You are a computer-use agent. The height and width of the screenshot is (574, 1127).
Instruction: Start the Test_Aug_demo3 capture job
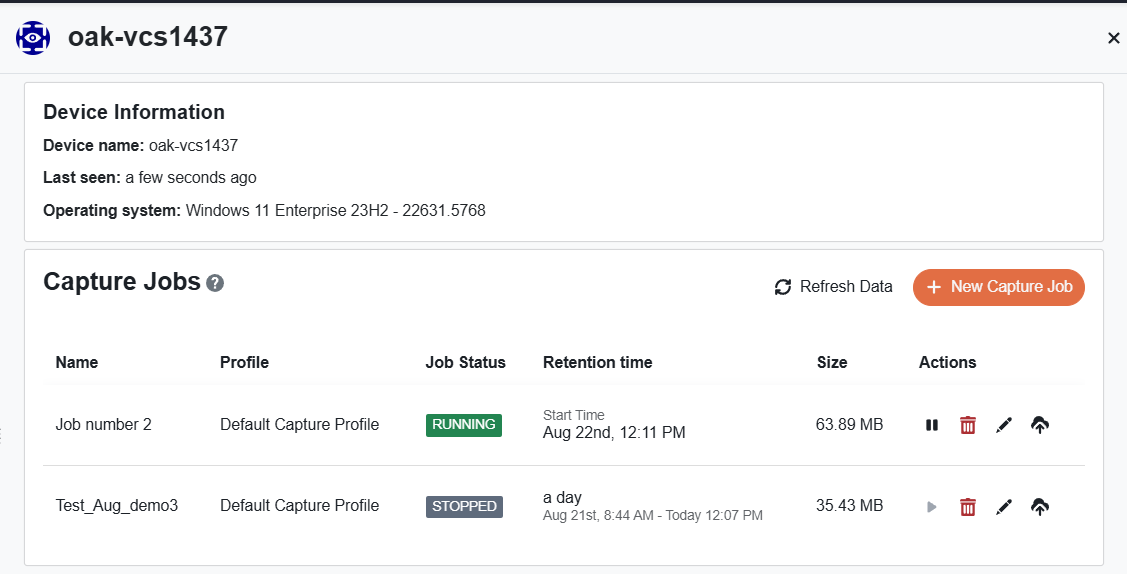point(932,507)
